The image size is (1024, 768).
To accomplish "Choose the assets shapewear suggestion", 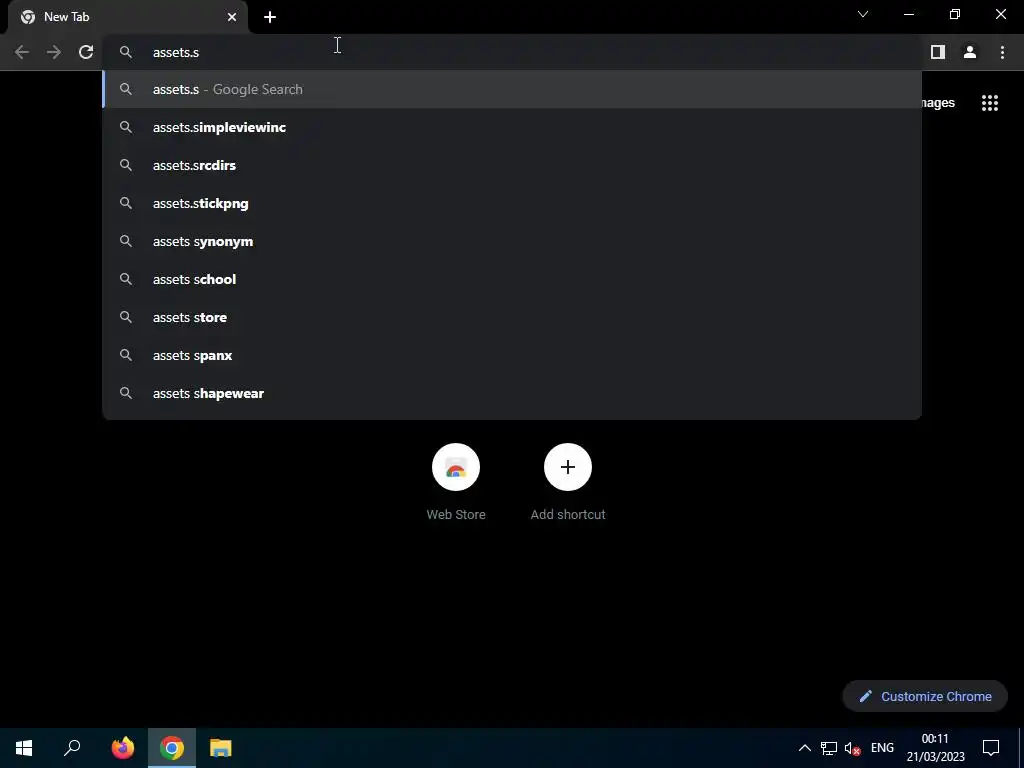I will 512,393.
